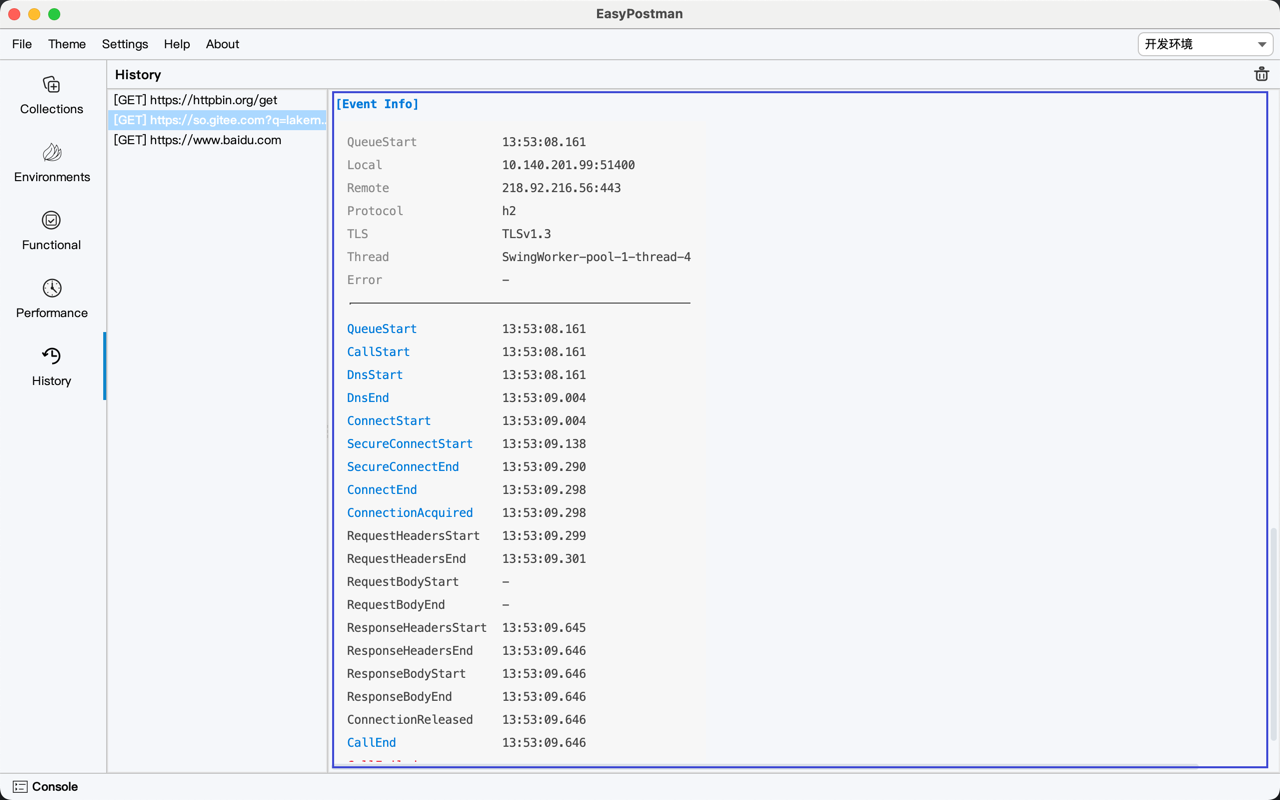Click the timestamp 13:53:09.301
This screenshot has height=800, width=1280.
coord(544,559)
